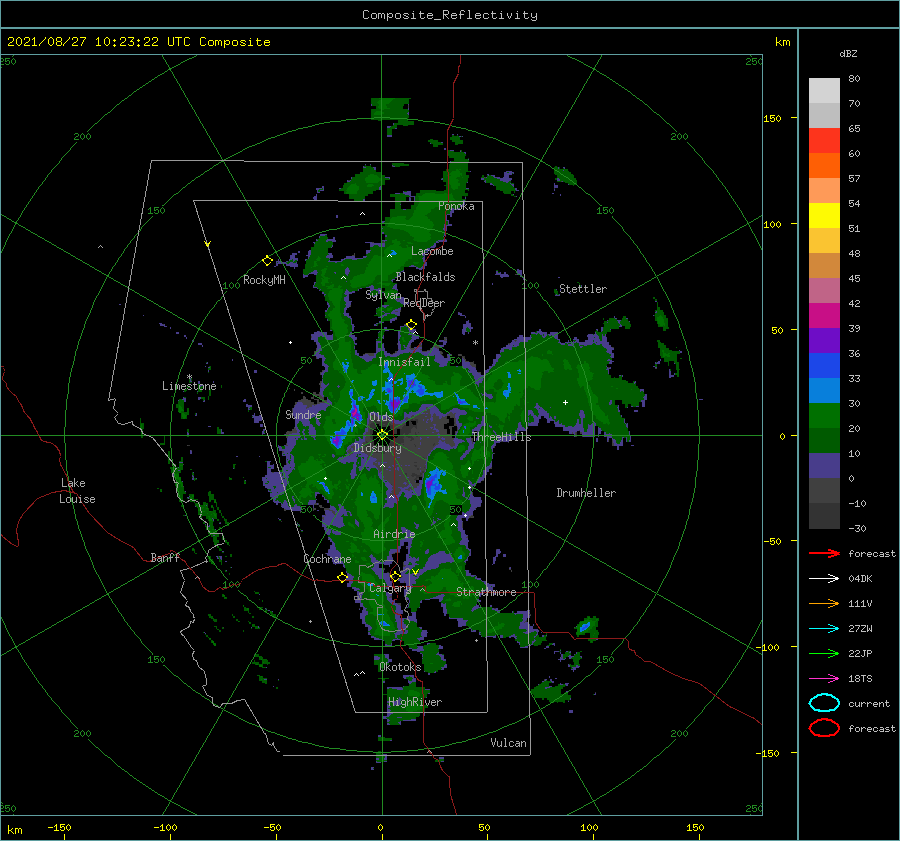Click the Sundre town label

[x=303, y=414]
